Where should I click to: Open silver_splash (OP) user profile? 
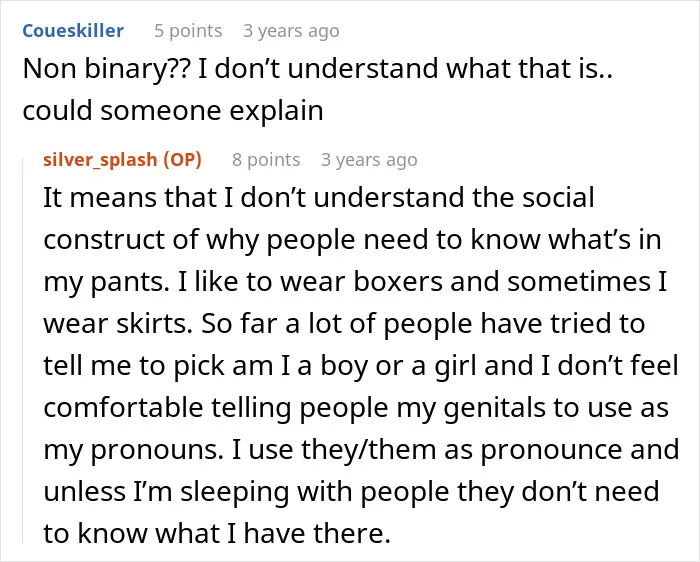[122, 160]
